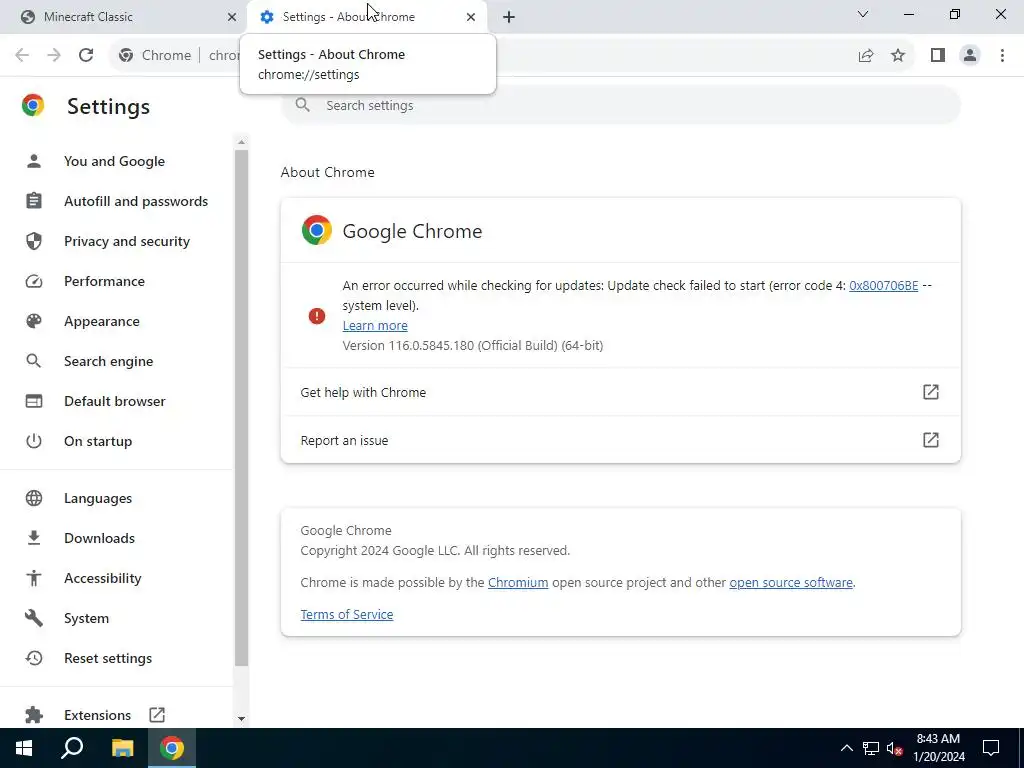
Task: Click the Learn more link
Action: tap(375, 325)
